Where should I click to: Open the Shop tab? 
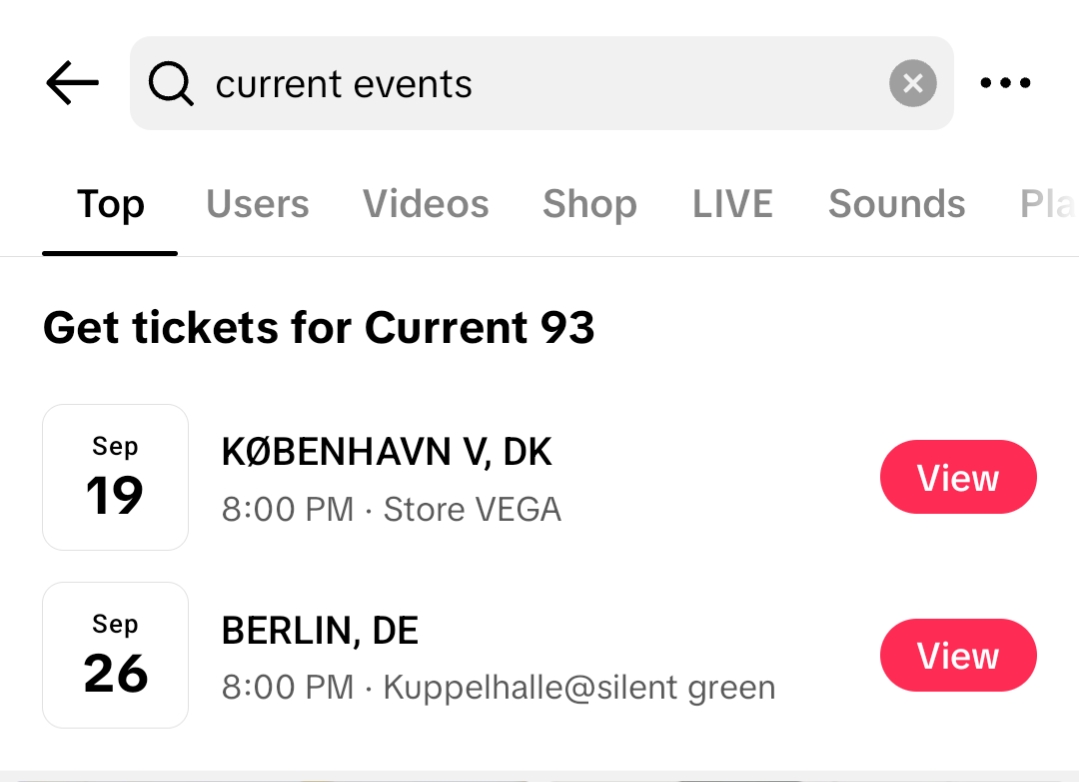click(589, 204)
